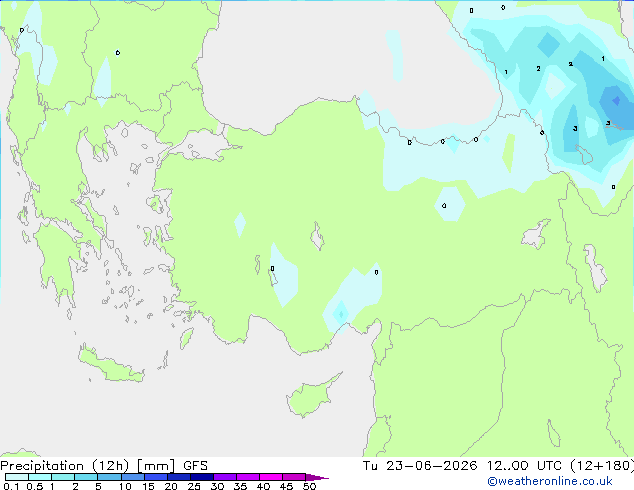Pick the 35–40 mm purple legend swatch
634x490 pixels.
tap(247, 477)
